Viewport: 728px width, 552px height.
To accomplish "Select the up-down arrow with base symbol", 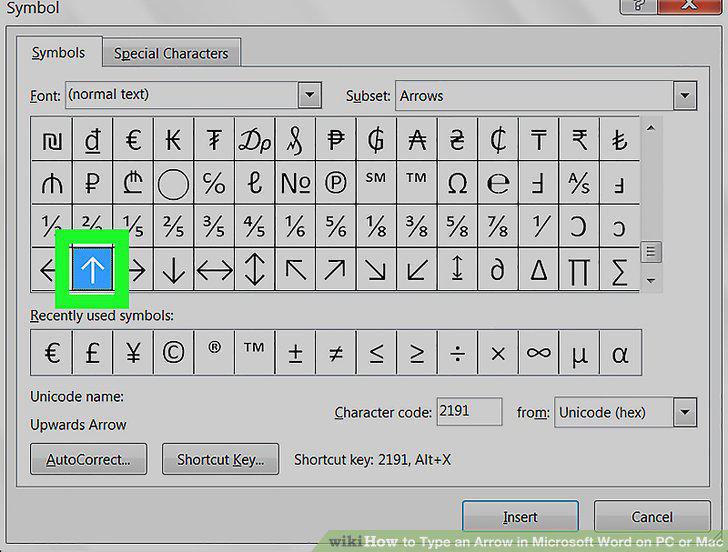I will (x=457, y=270).
